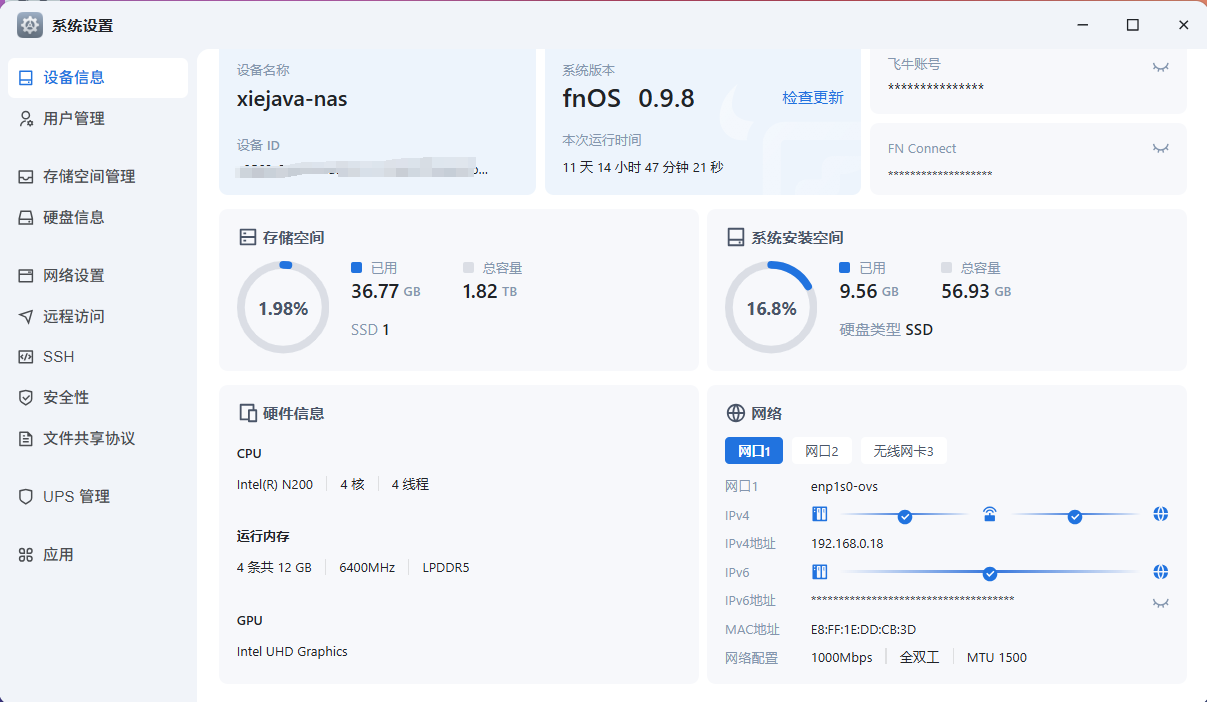Click the storage space management icon
Screen dimensions: 1207x702
26,177
